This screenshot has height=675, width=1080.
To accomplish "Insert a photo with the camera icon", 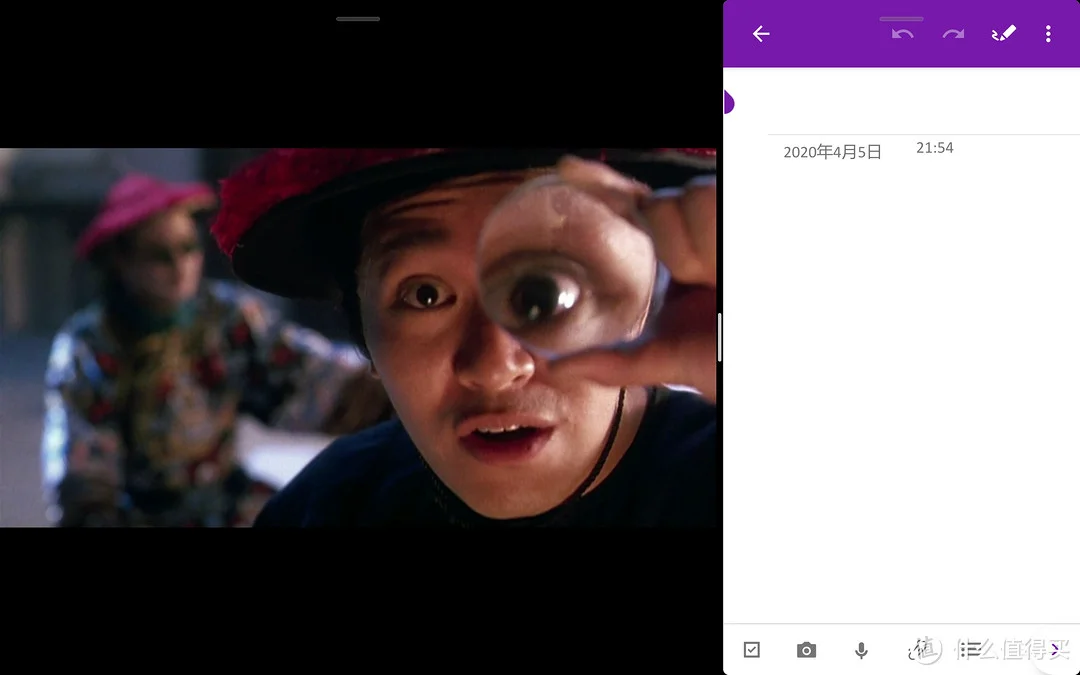I will click(807, 650).
